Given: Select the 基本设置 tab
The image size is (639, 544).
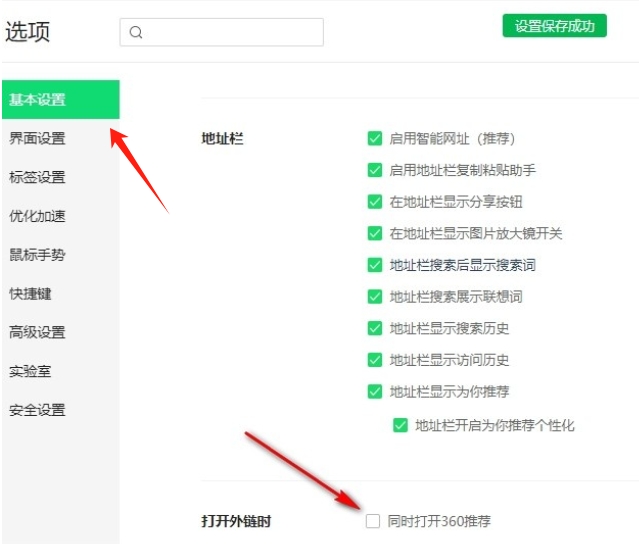Looking at the screenshot, I should pyautogui.click(x=60, y=100).
